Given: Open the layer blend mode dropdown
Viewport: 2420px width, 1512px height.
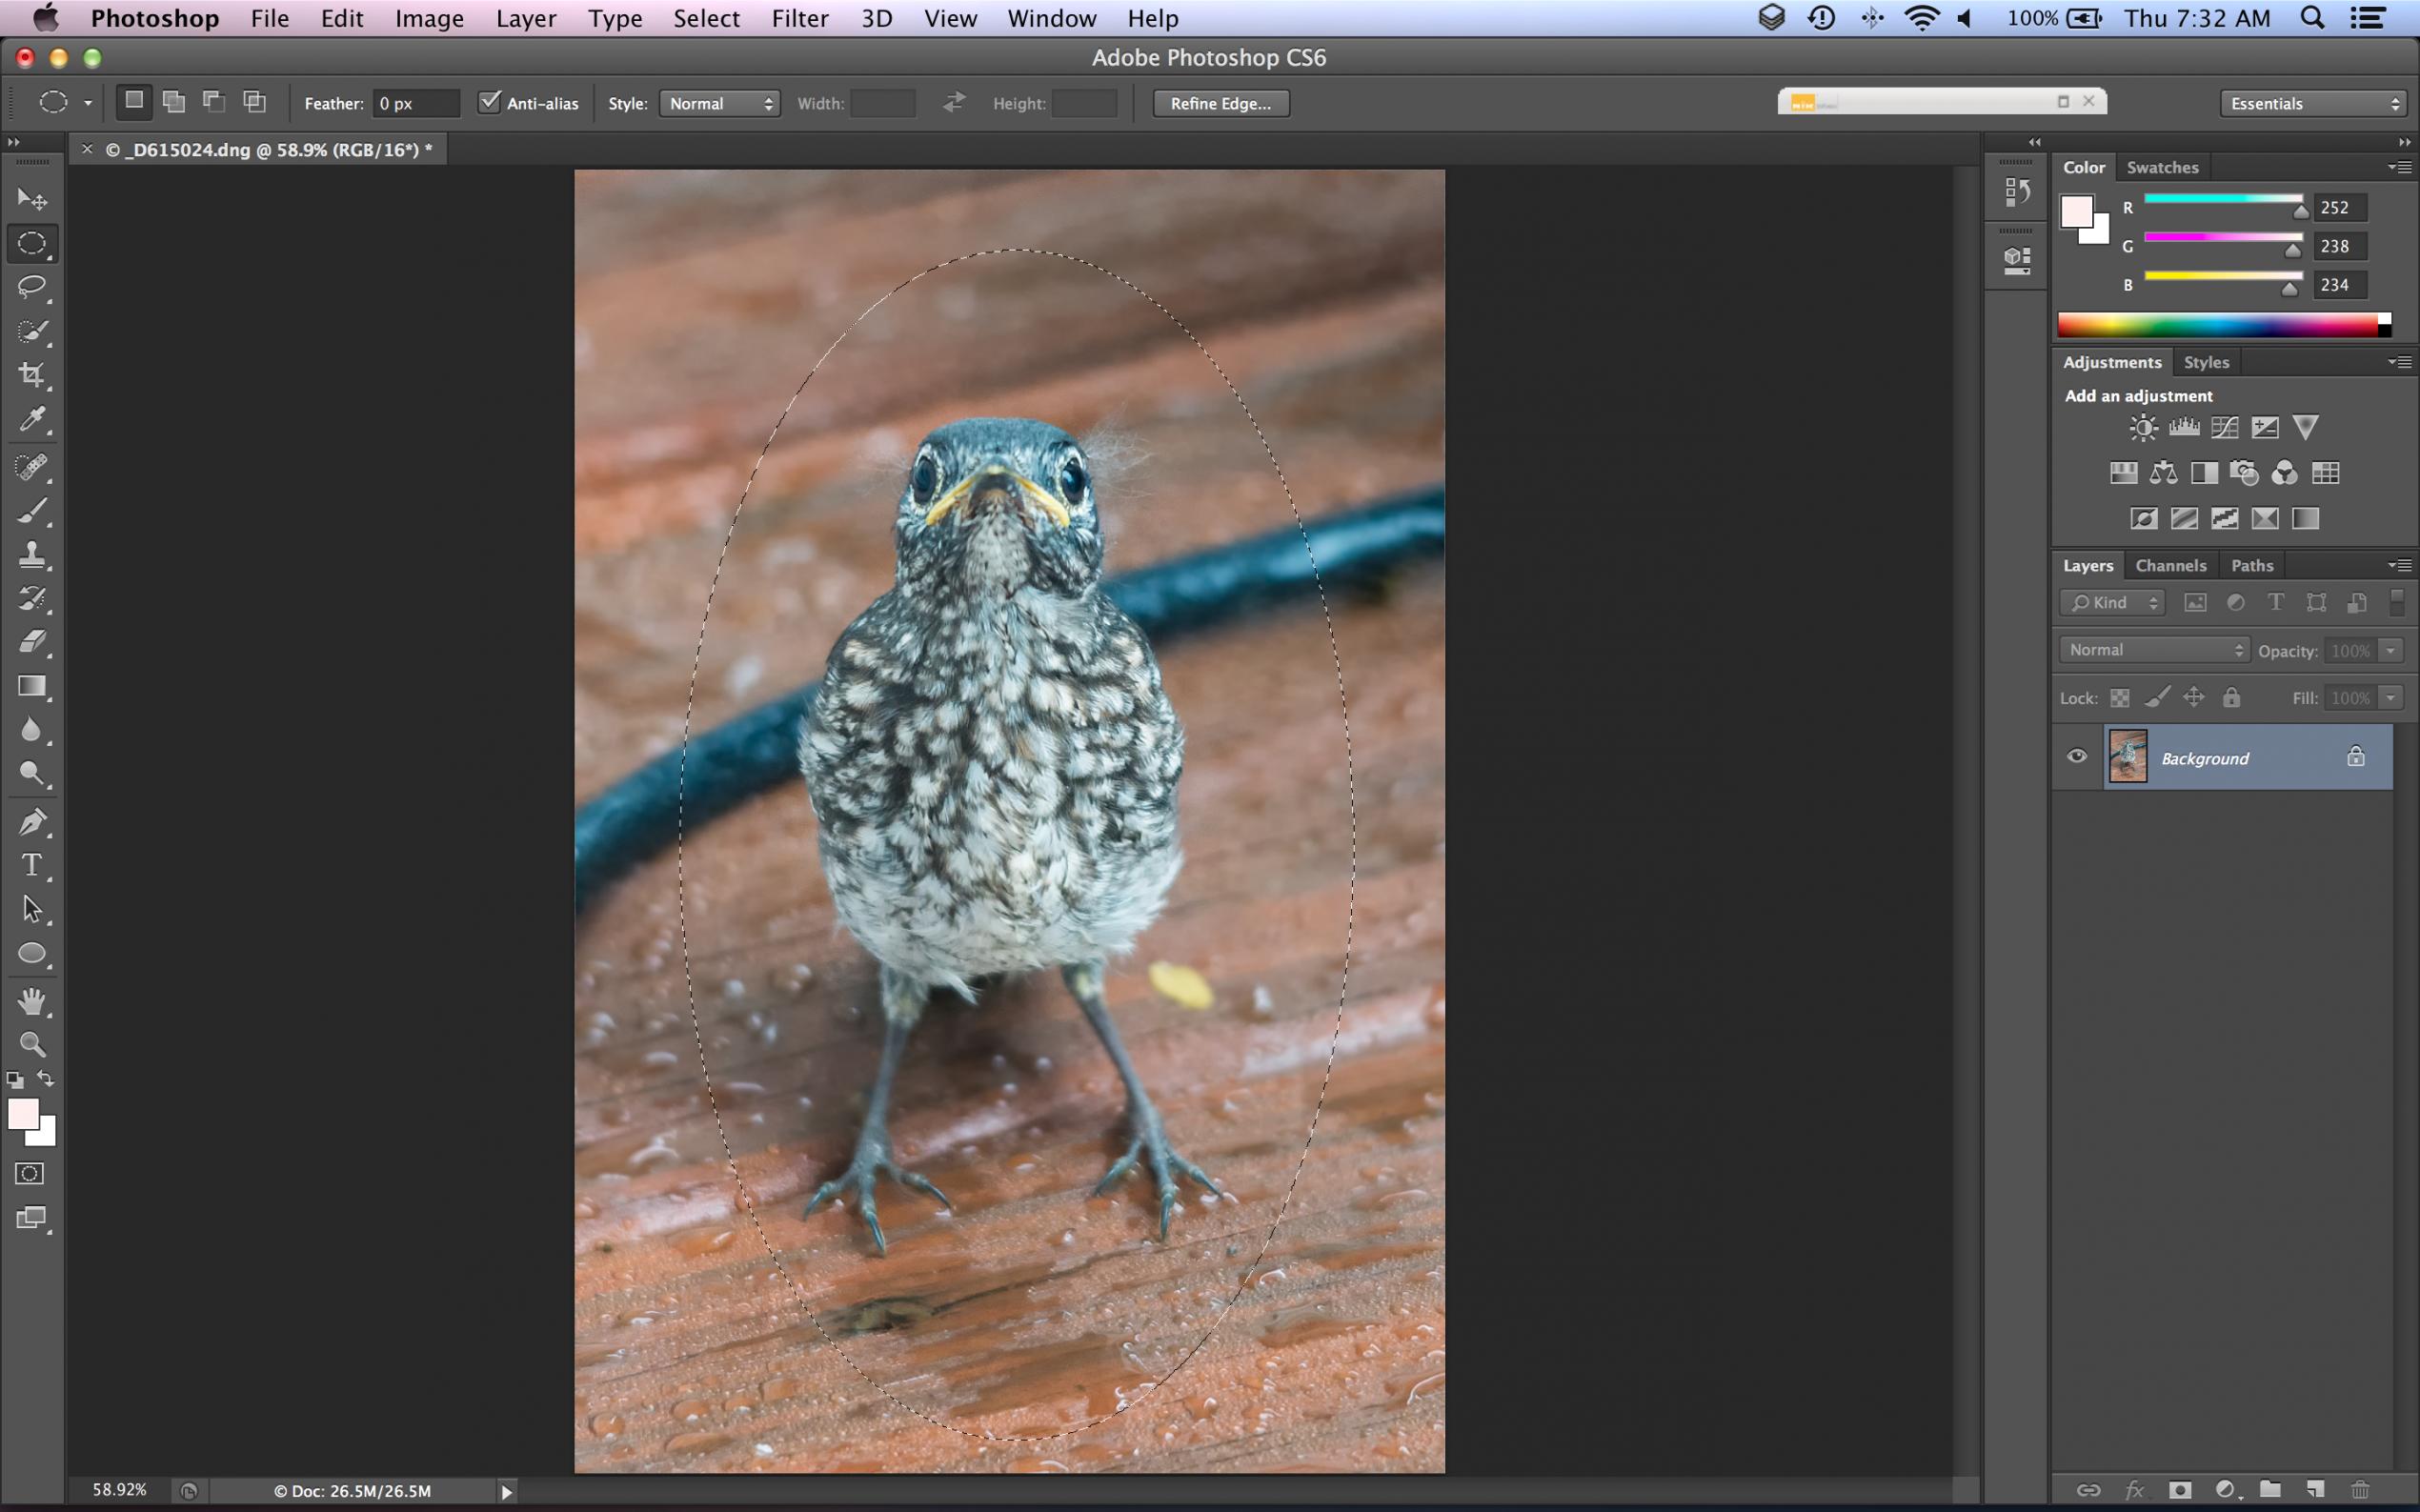Looking at the screenshot, I should tap(2154, 650).
